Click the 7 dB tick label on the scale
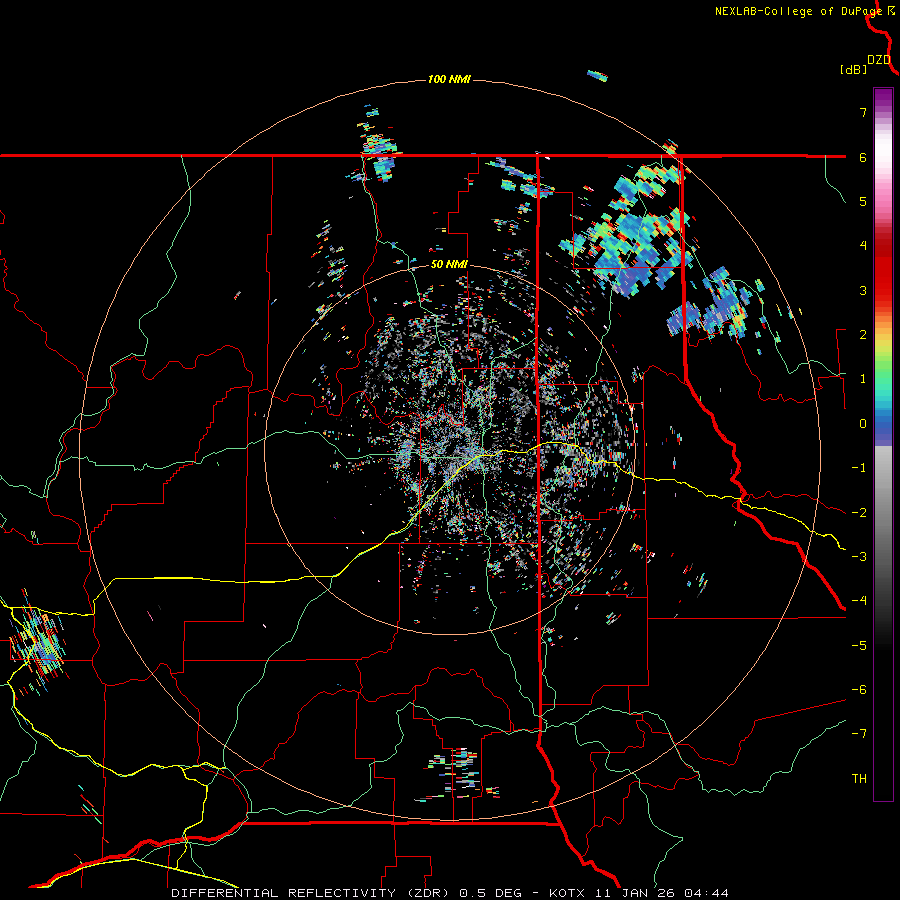900x900 pixels. tap(863, 112)
